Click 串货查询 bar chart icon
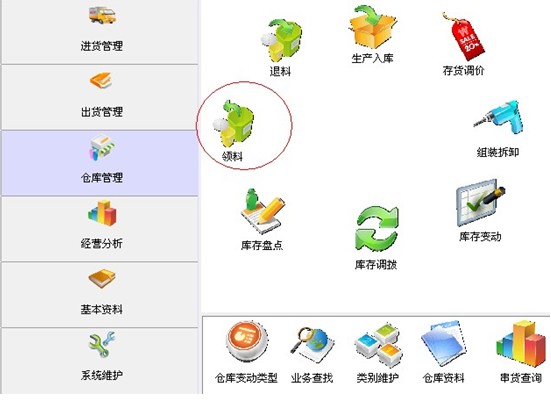The image size is (551, 400). coord(521,344)
